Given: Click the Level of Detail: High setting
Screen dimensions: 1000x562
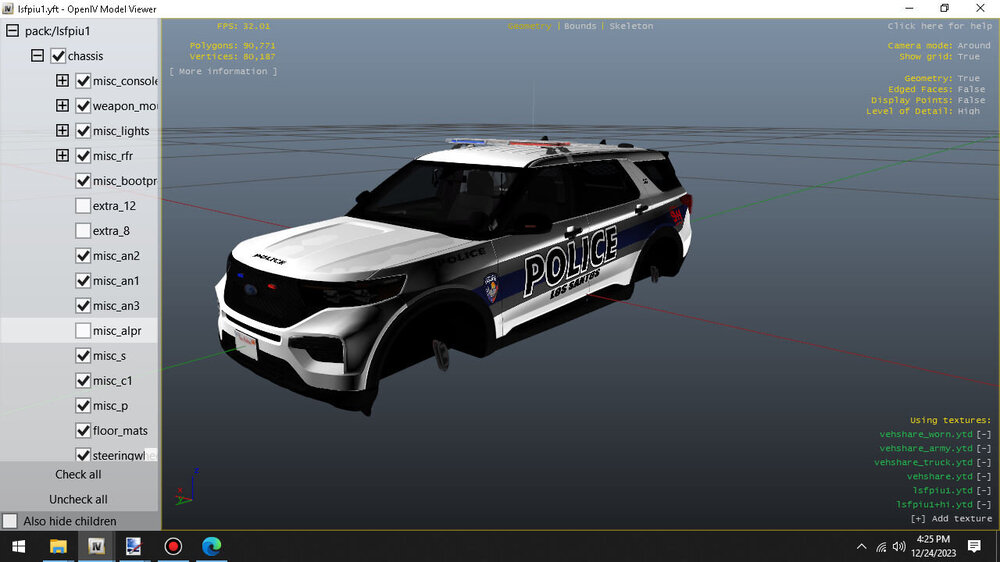Looking at the screenshot, I should 923,111.
